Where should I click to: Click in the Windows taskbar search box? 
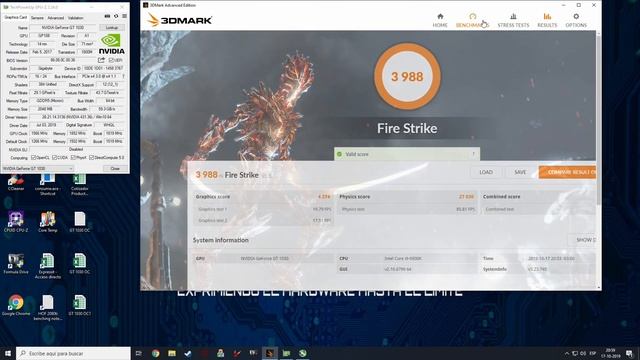73,353
